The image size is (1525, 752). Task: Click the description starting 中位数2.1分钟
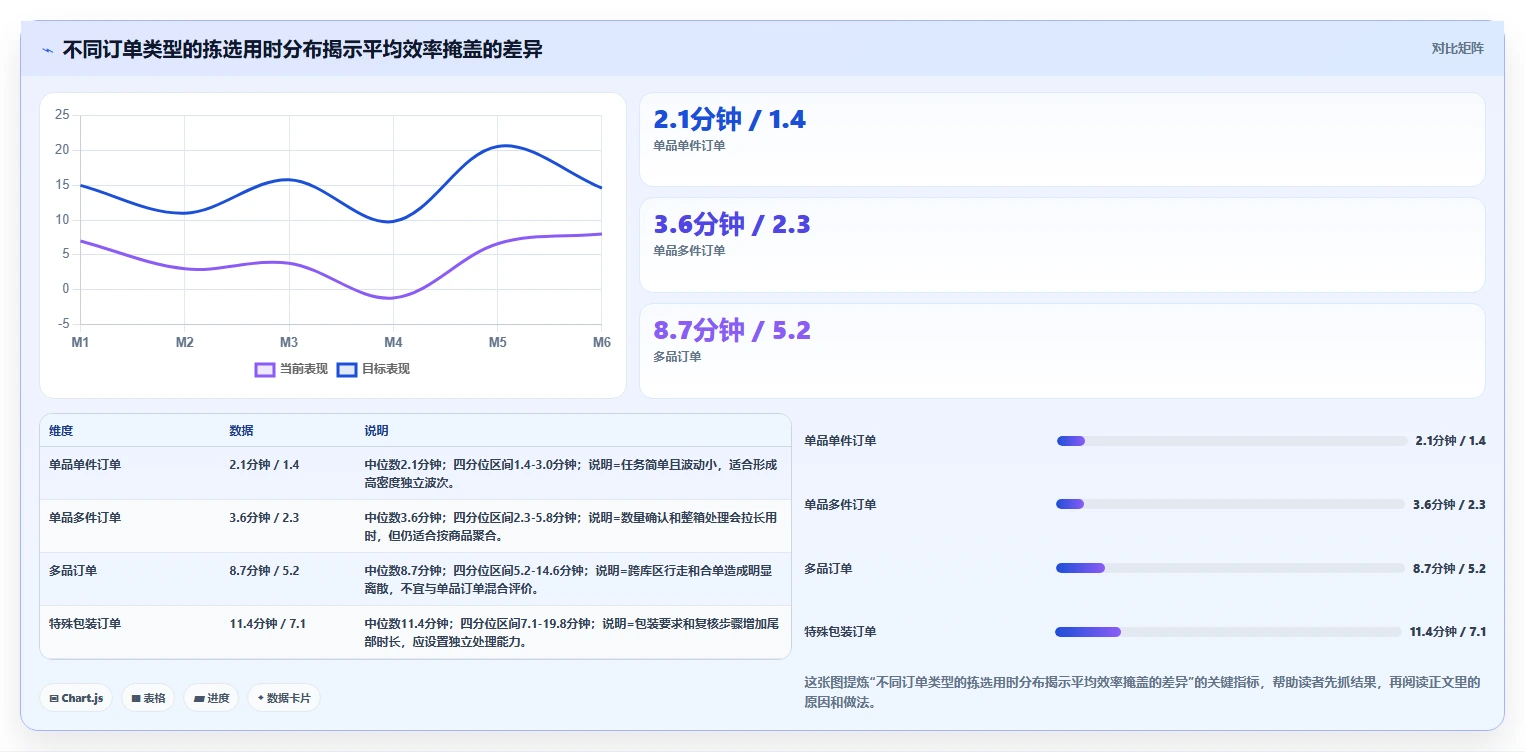571,474
